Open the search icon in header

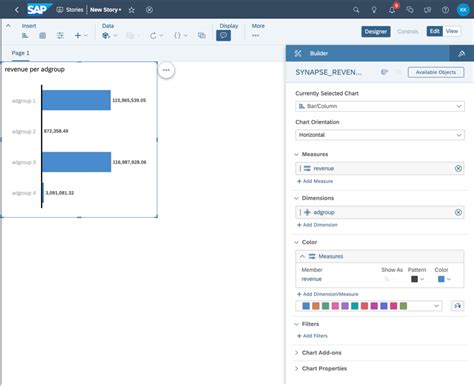(356, 10)
